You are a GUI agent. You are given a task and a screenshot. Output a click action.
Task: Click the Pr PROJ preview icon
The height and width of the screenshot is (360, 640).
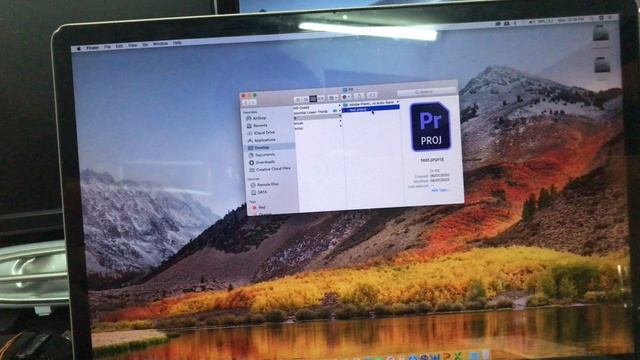pos(431,127)
